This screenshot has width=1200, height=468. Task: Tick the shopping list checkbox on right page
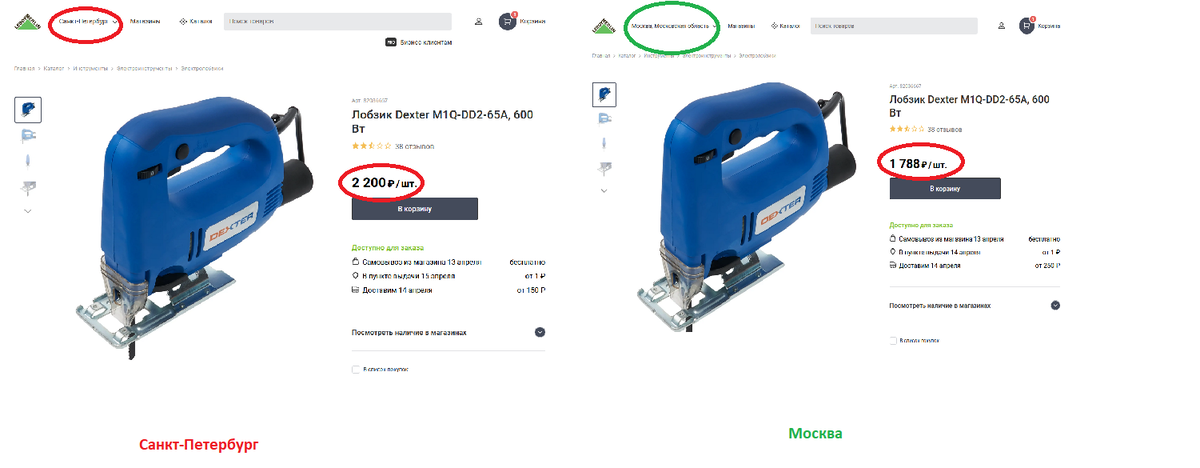click(892, 341)
